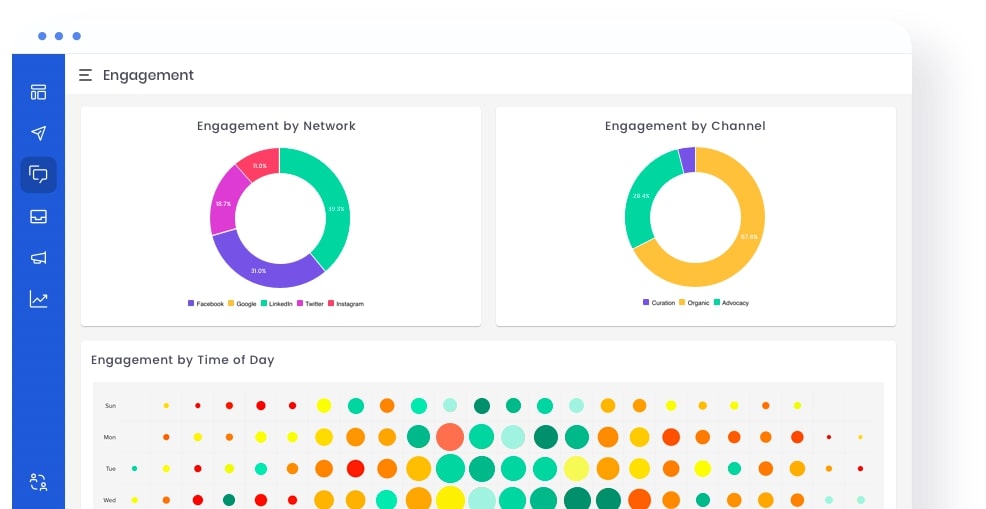Viewport: 986px width, 509px height.
Task: Click the purple 31.0% donut segment
Action: coord(259,269)
